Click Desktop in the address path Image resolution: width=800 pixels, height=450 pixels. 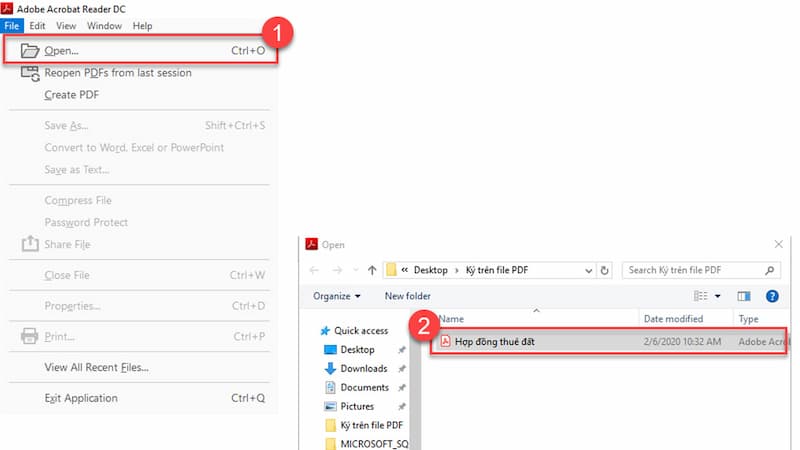pyautogui.click(x=431, y=270)
